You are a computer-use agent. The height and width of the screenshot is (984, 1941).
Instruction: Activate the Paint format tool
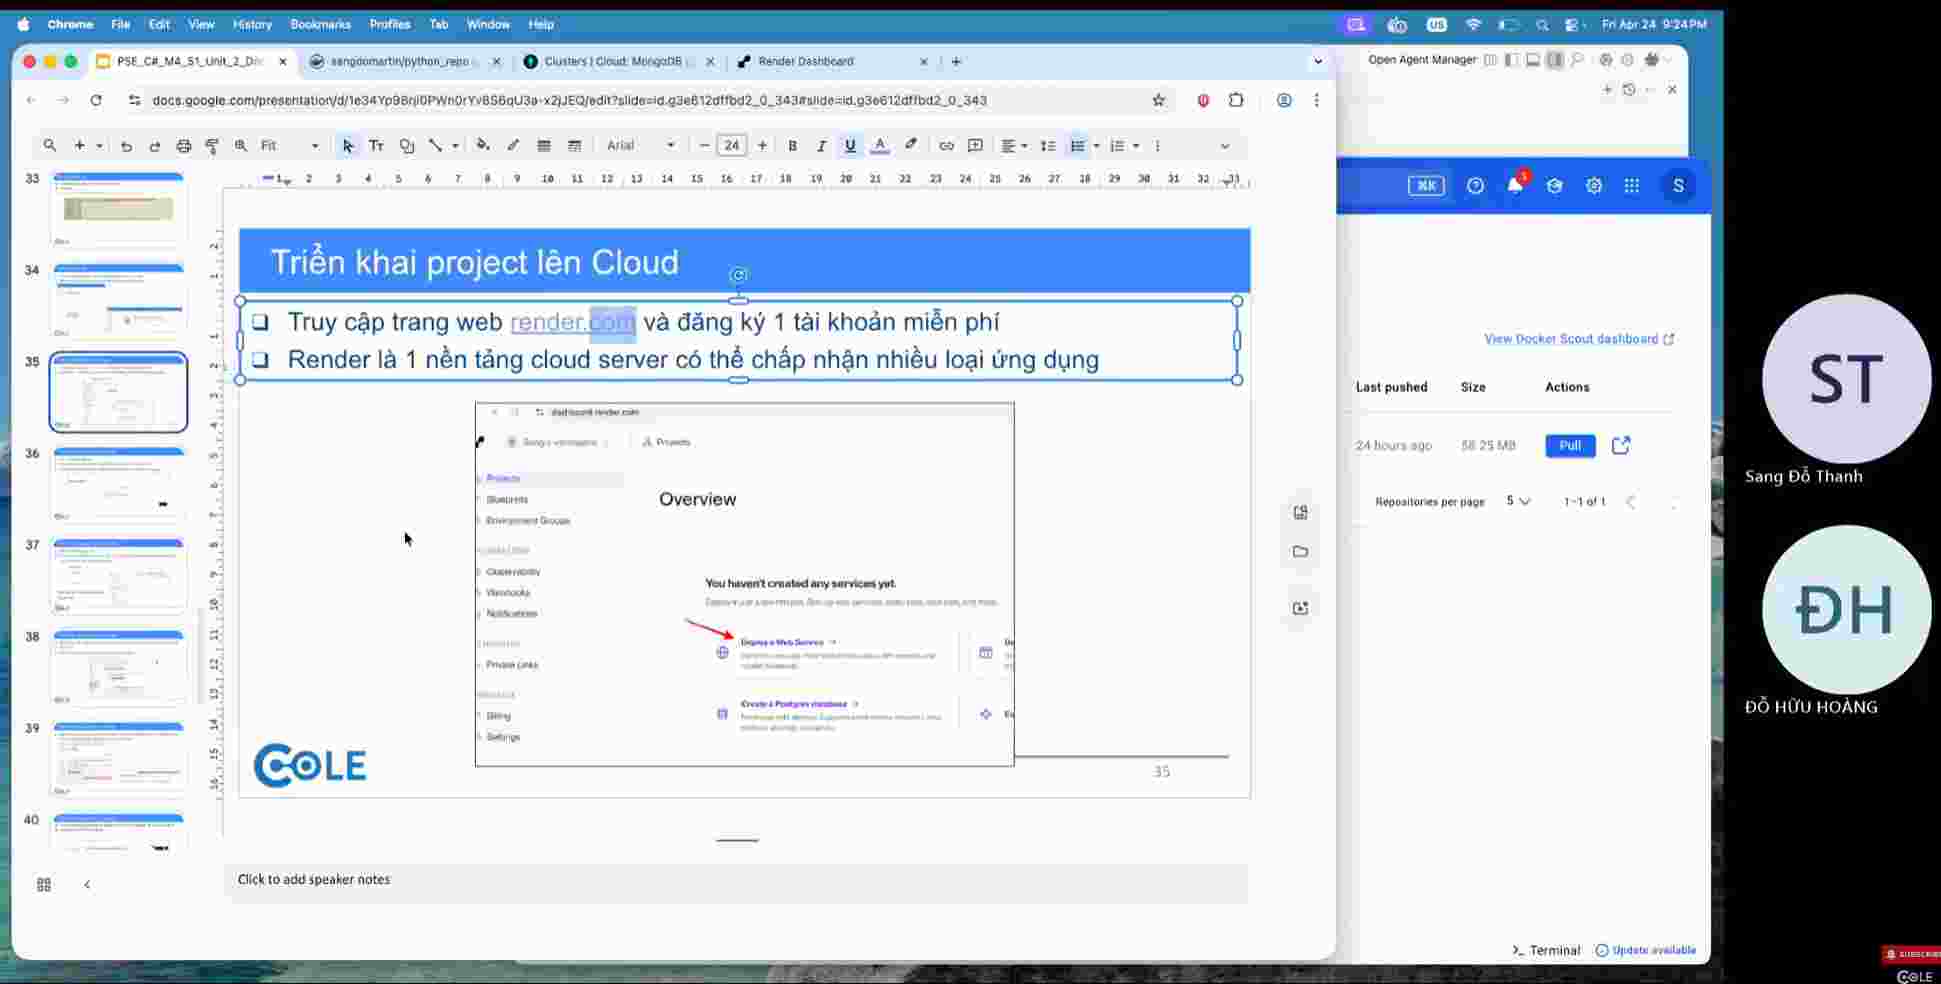click(x=212, y=146)
